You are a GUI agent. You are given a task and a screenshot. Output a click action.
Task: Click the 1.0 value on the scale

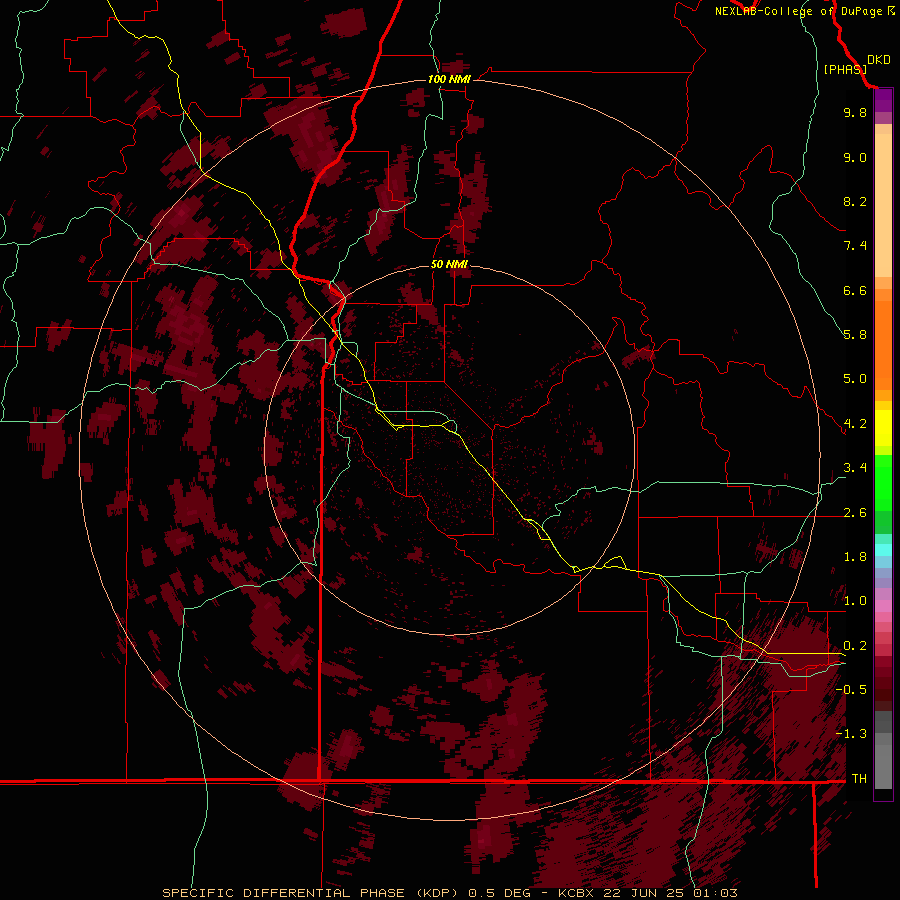[855, 601]
